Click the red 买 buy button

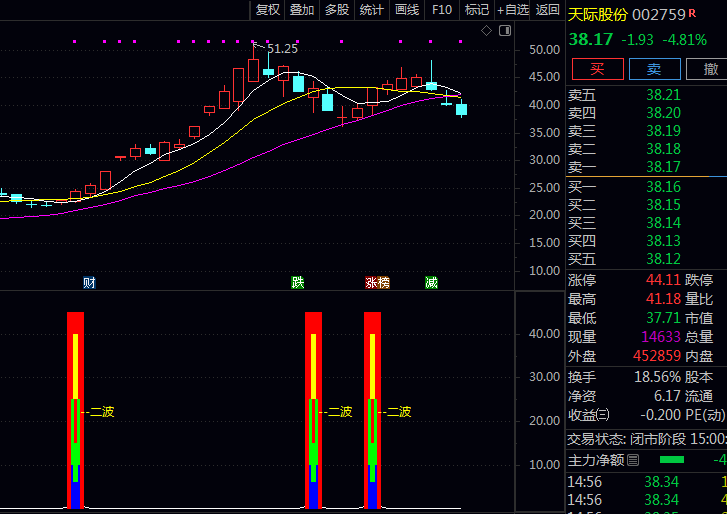pyautogui.click(x=598, y=69)
